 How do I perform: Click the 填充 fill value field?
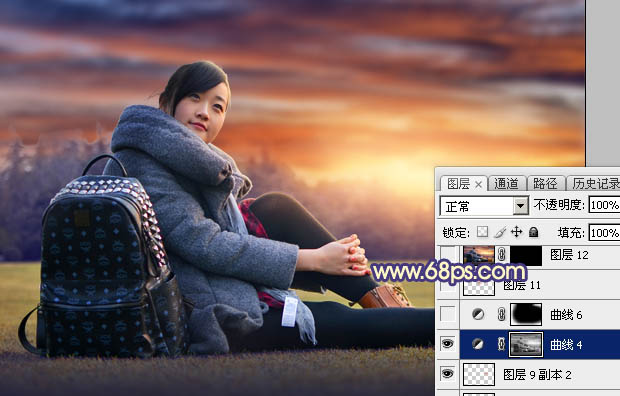tap(604, 233)
